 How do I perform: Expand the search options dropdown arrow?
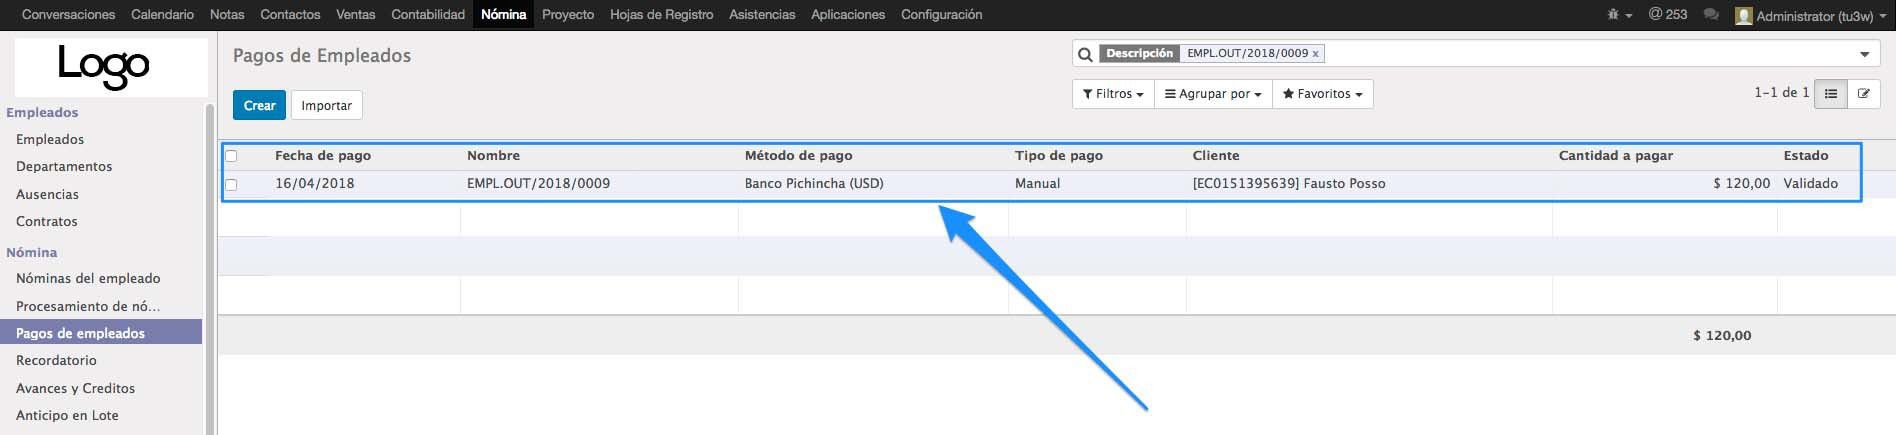pos(1865,54)
